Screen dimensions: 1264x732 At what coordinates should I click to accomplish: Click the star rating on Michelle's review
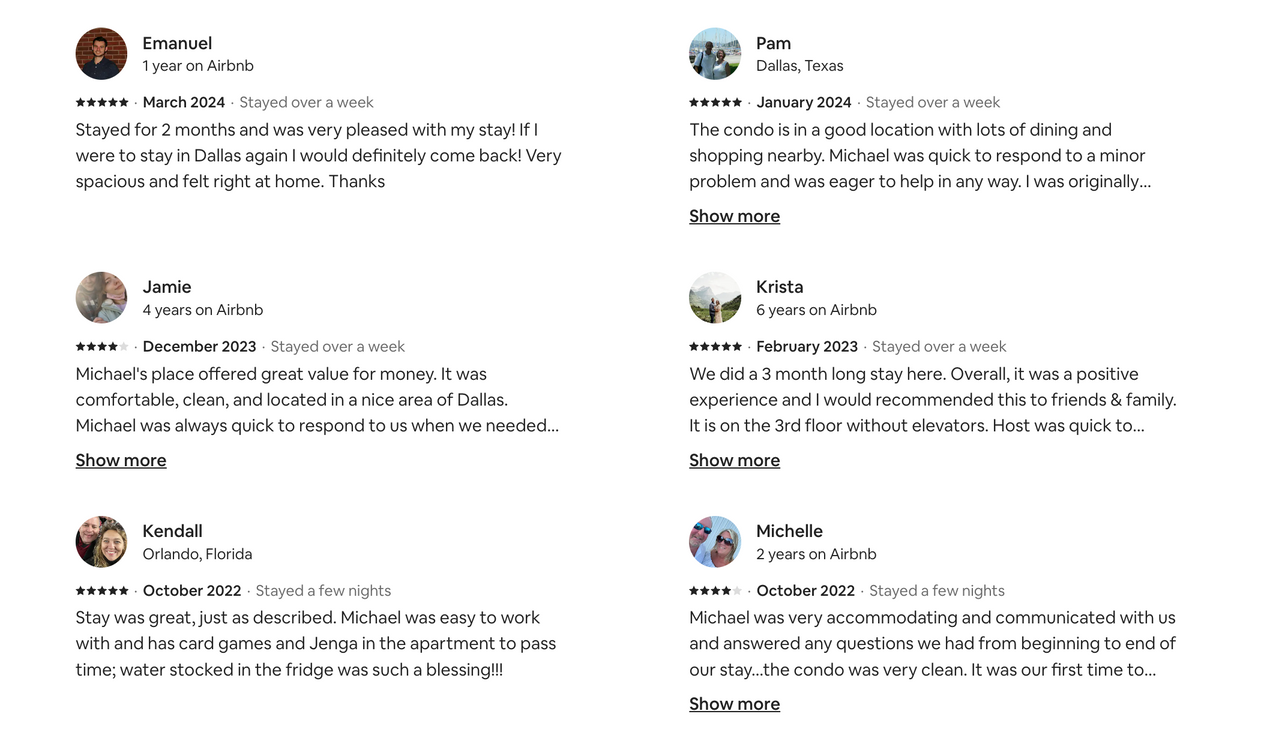pos(716,590)
